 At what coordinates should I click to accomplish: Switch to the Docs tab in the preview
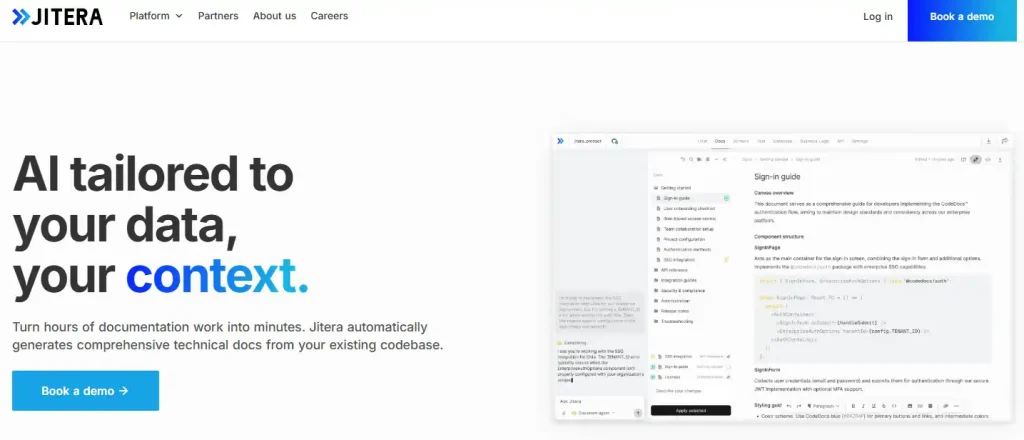tap(720, 141)
